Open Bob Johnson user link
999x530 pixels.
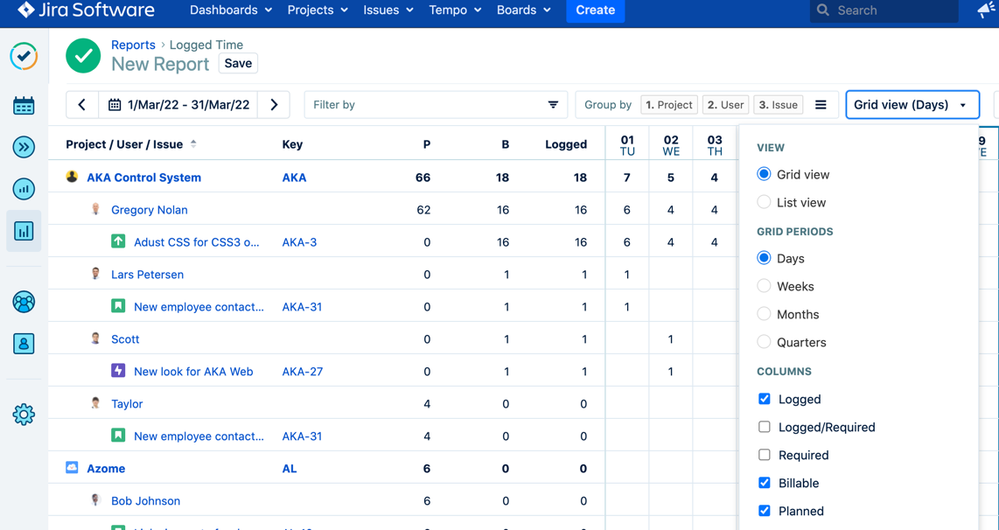(145, 501)
